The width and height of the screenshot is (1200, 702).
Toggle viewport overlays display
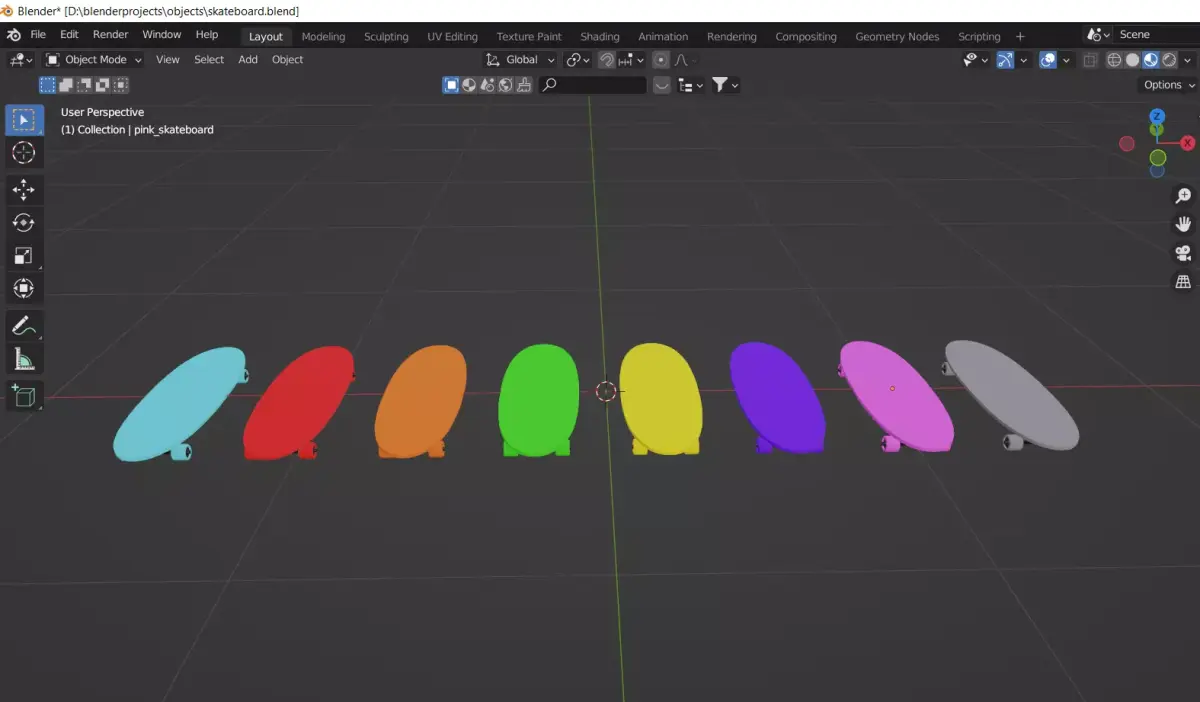(x=1047, y=60)
